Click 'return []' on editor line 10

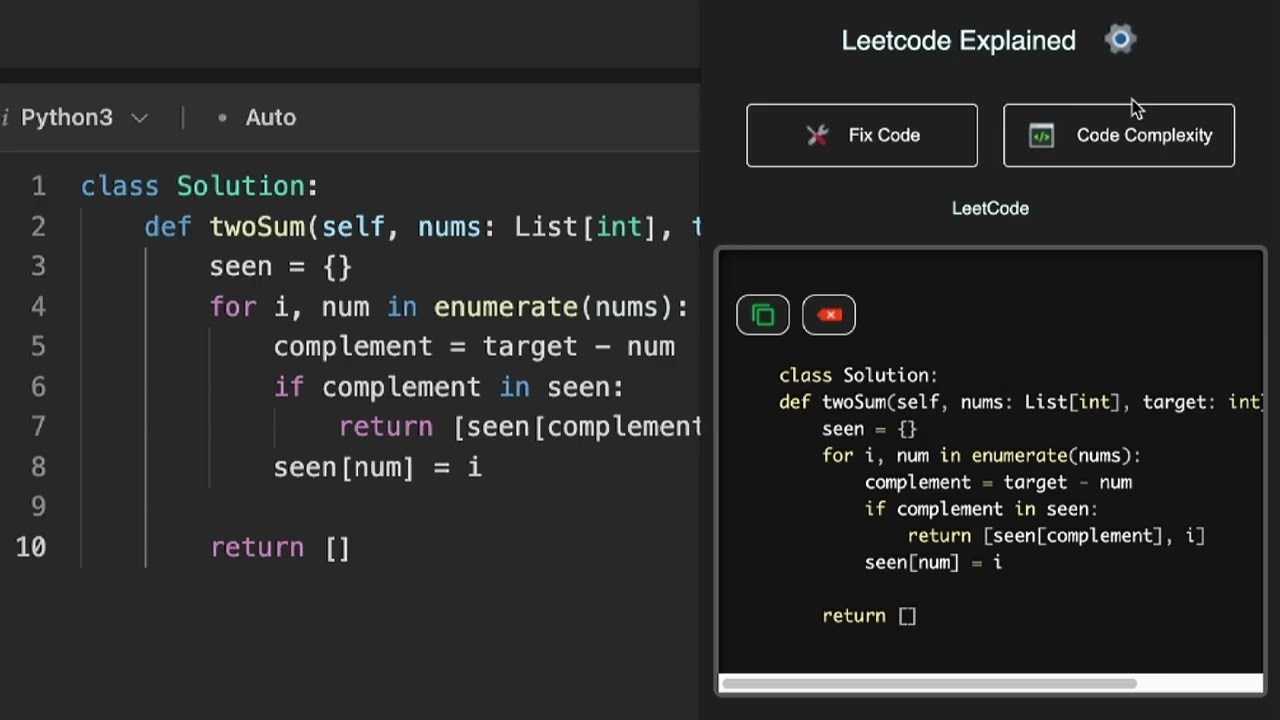[280, 548]
